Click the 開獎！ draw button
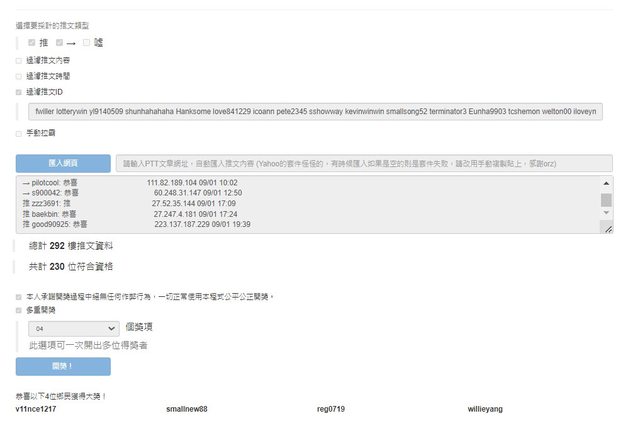This screenshot has width=640, height=423. 63,366
